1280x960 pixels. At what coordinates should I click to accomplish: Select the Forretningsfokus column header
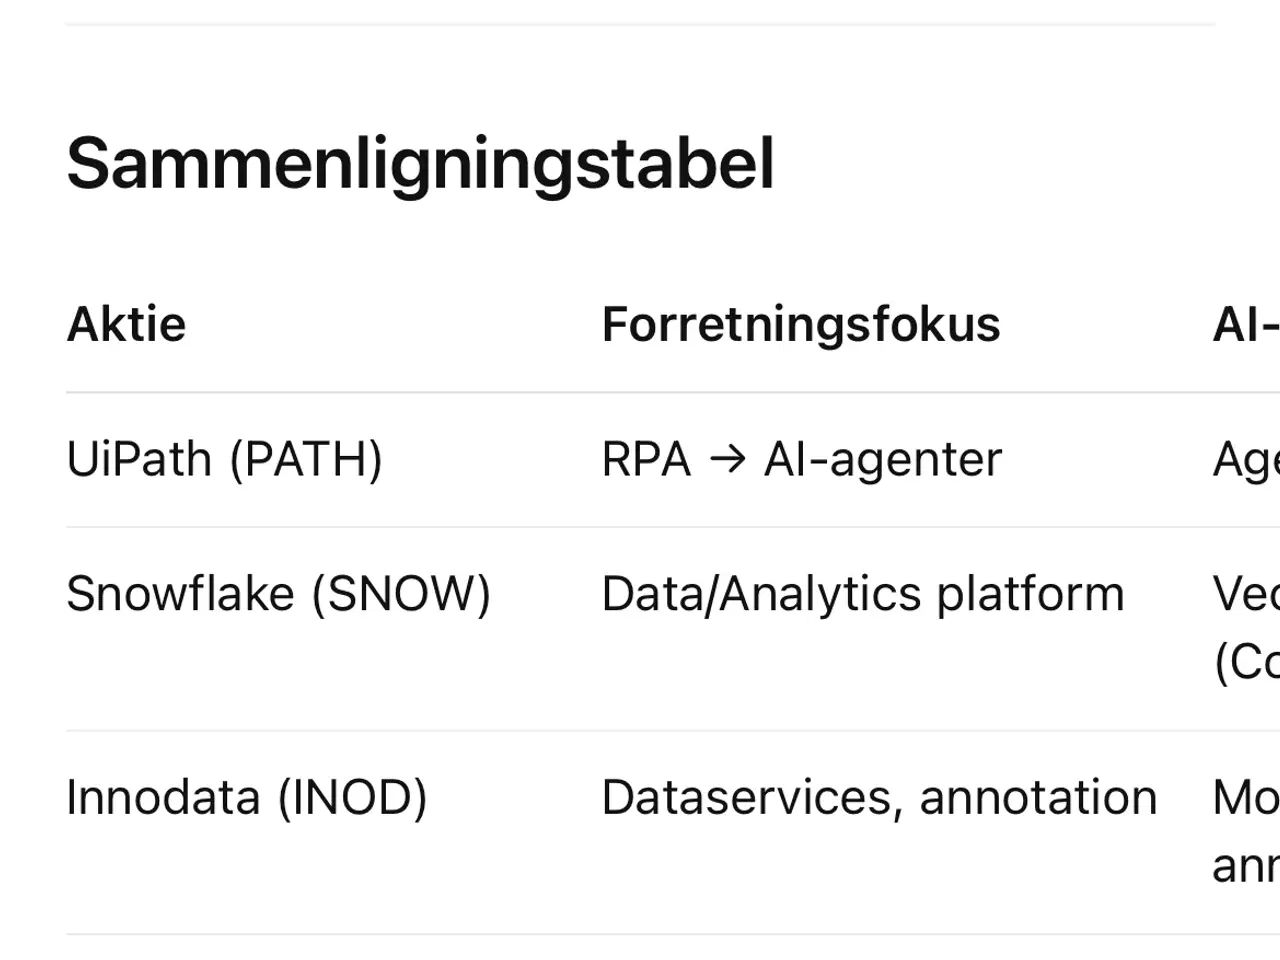[800, 325]
